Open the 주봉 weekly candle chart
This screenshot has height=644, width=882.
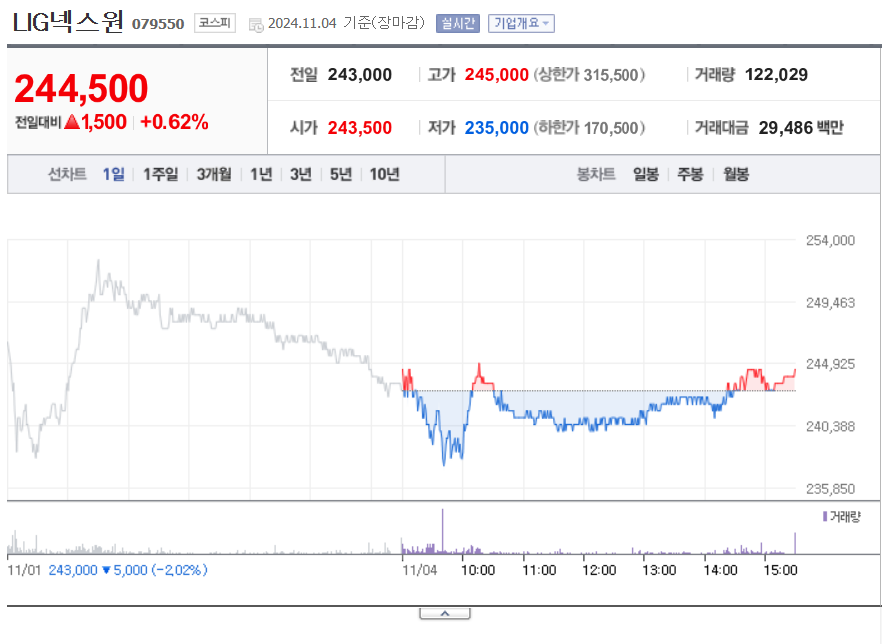tap(690, 174)
